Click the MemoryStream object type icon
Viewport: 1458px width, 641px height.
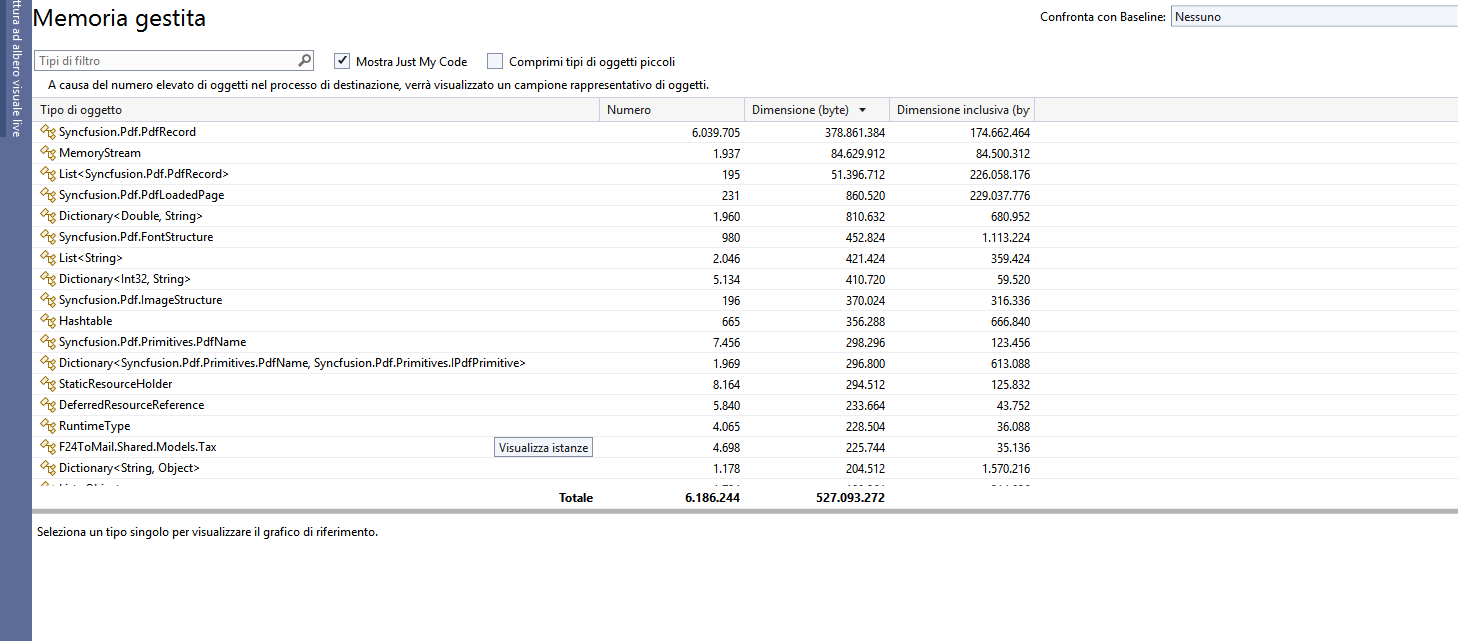pos(47,153)
